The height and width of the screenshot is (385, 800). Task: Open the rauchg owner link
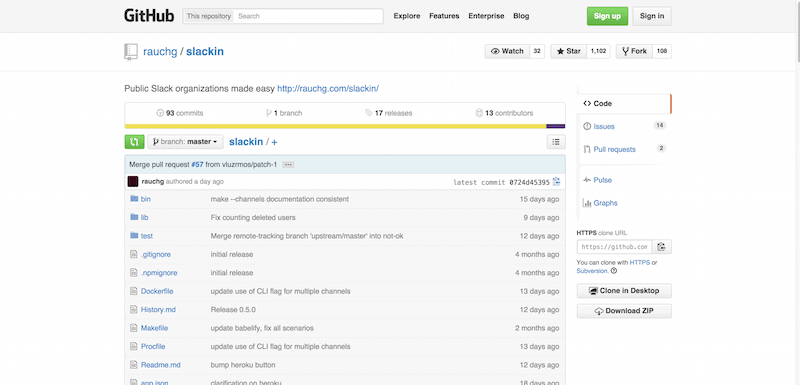pyautogui.click(x=160, y=52)
